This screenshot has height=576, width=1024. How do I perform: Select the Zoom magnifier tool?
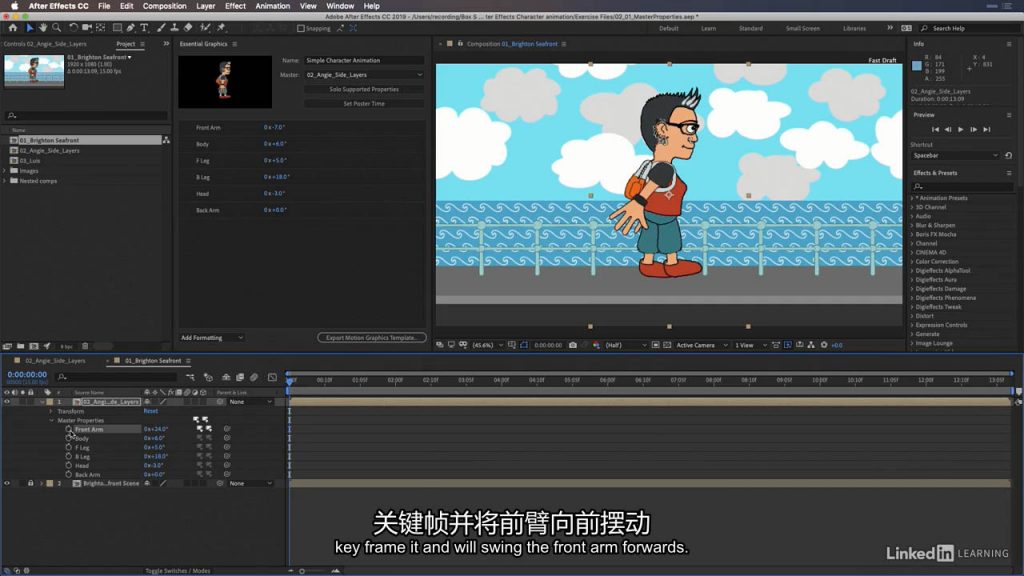point(57,28)
